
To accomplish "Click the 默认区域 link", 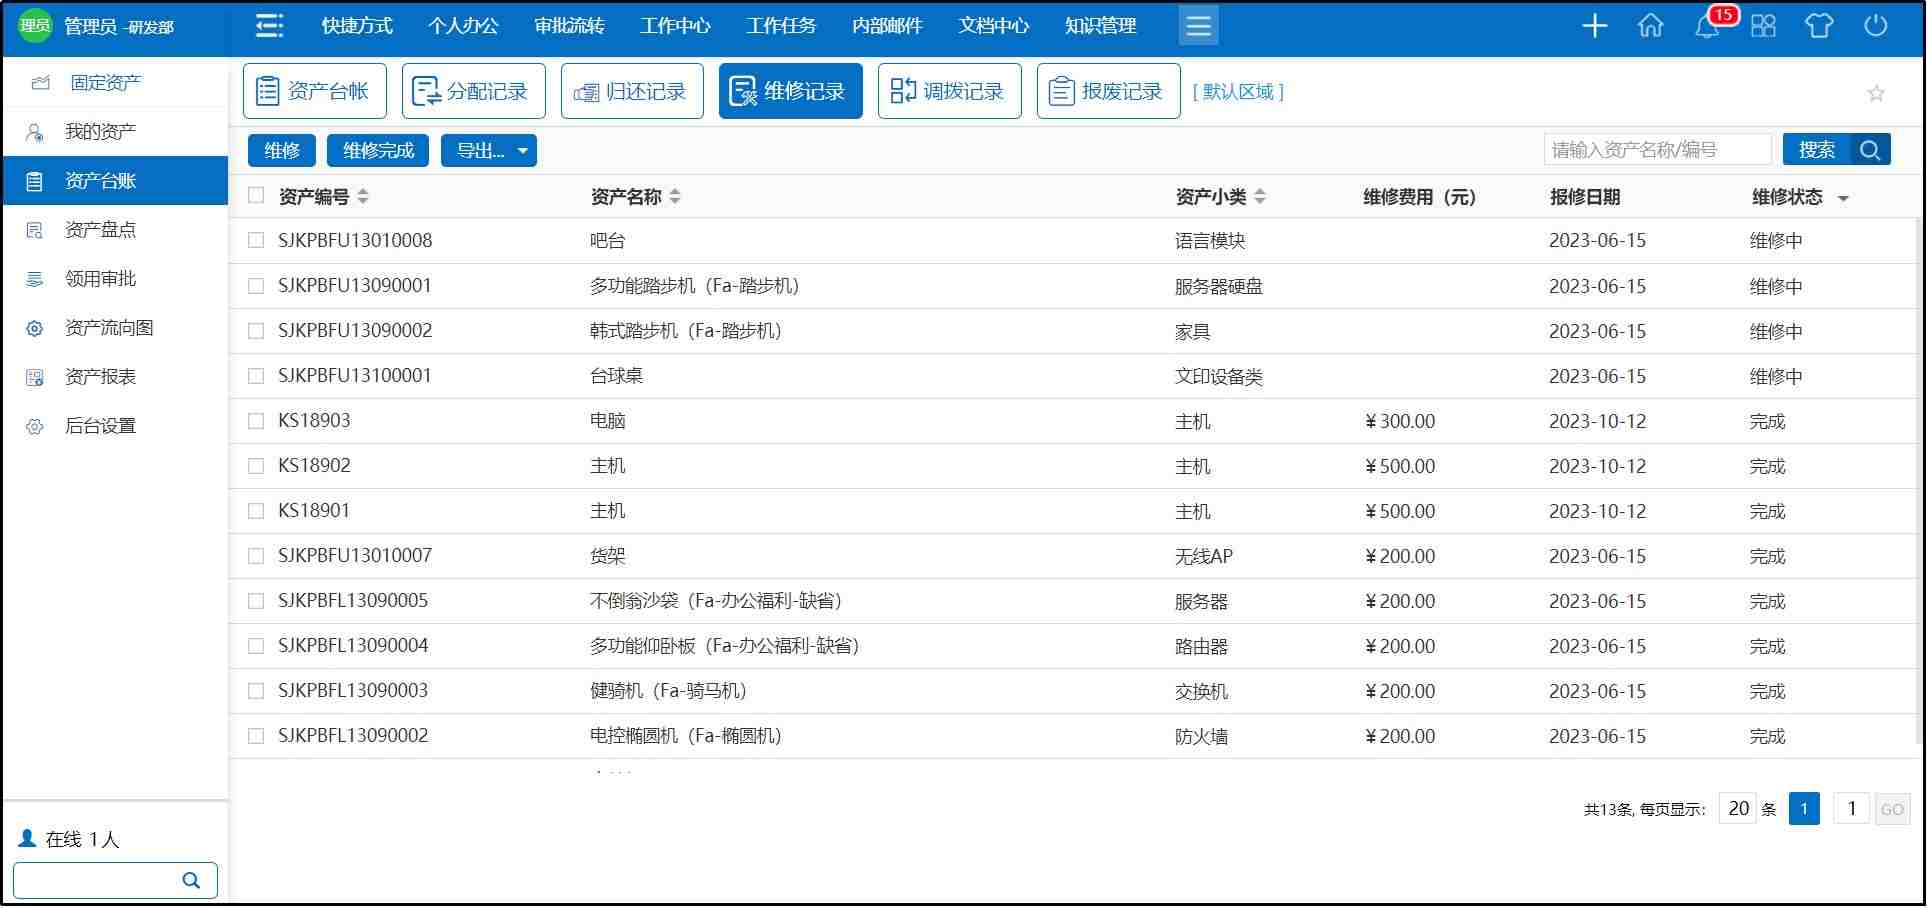I will [1238, 92].
